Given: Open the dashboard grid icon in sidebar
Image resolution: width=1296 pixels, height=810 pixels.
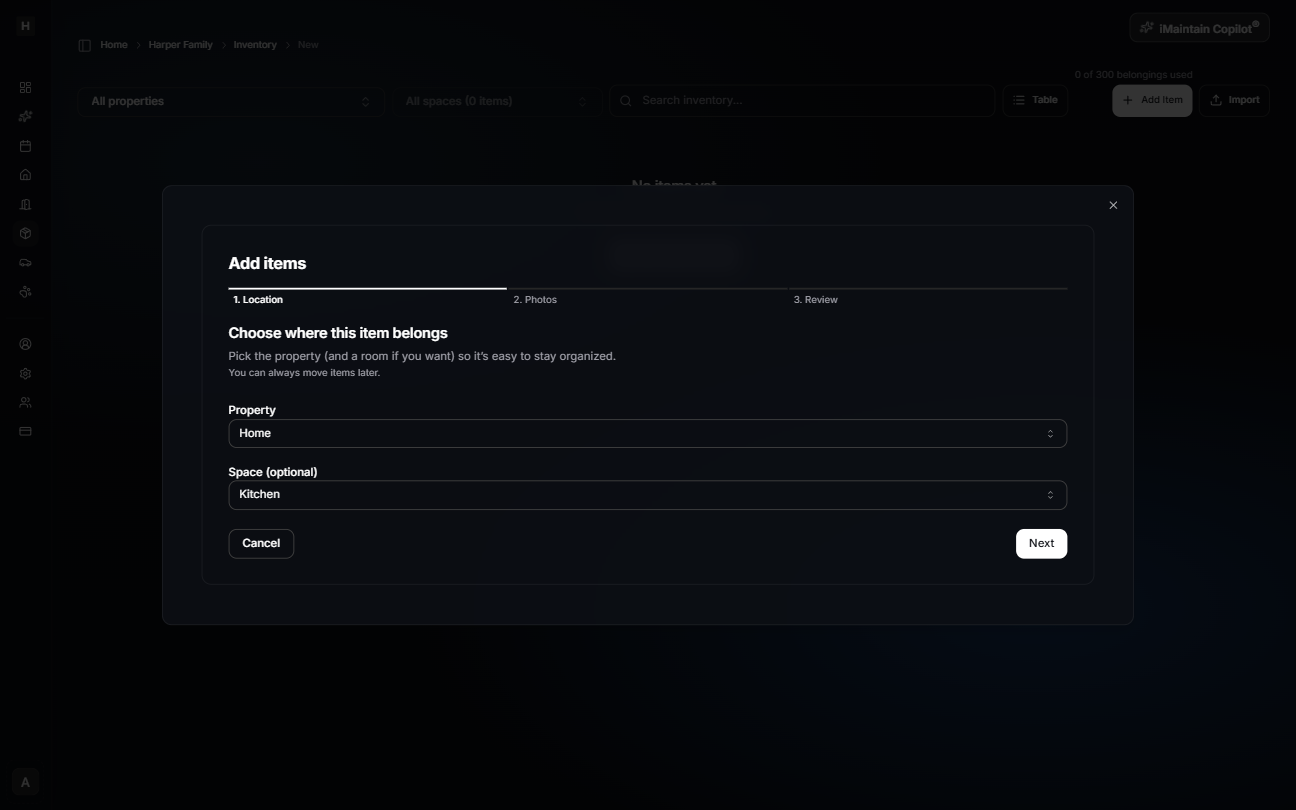Looking at the screenshot, I should pos(25,87).
